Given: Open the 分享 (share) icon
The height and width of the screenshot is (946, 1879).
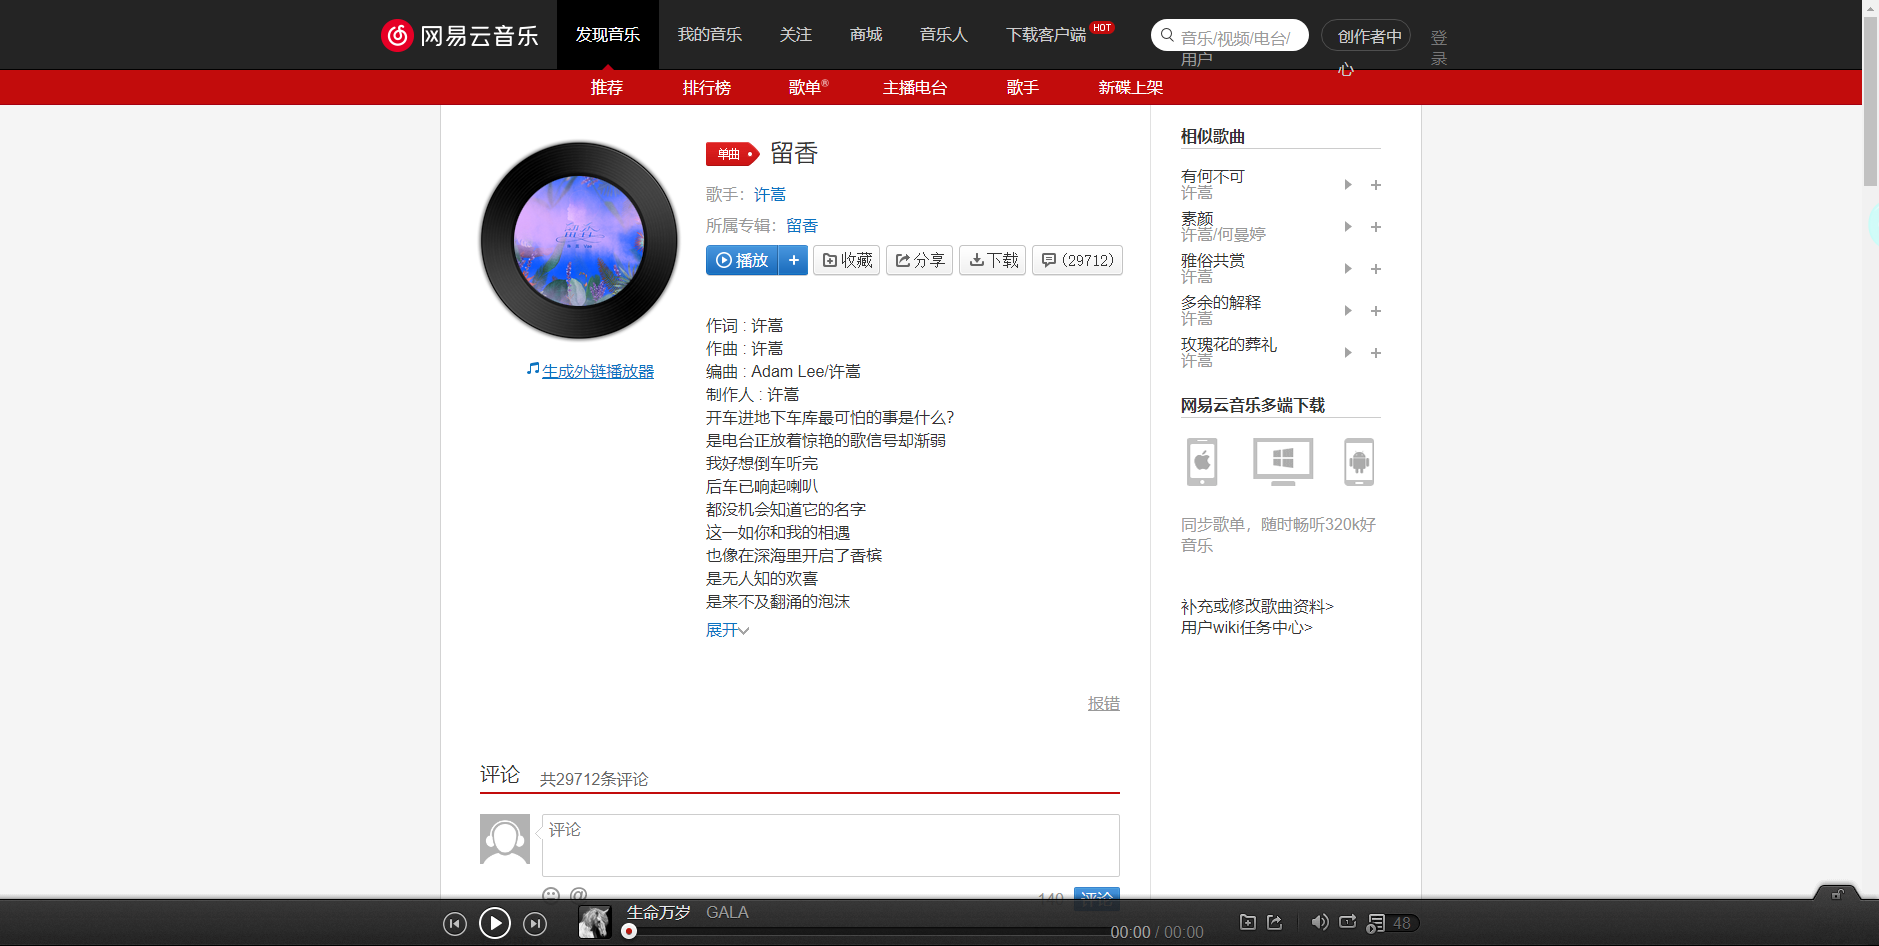Looking at the screenshot, I should click(x=918, y=260).
